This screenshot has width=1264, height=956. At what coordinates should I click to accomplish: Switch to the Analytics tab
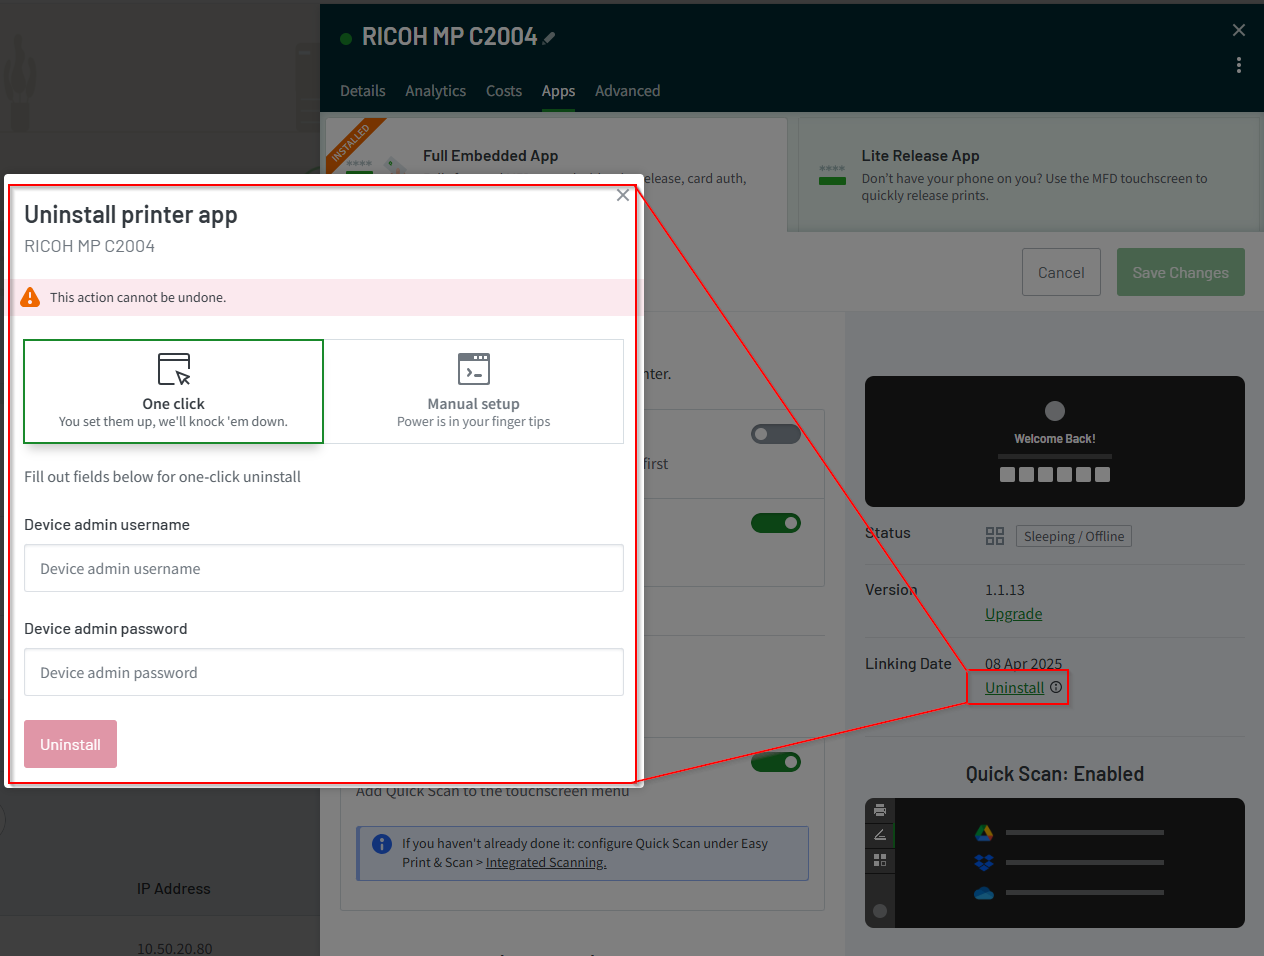coord(435,90)
